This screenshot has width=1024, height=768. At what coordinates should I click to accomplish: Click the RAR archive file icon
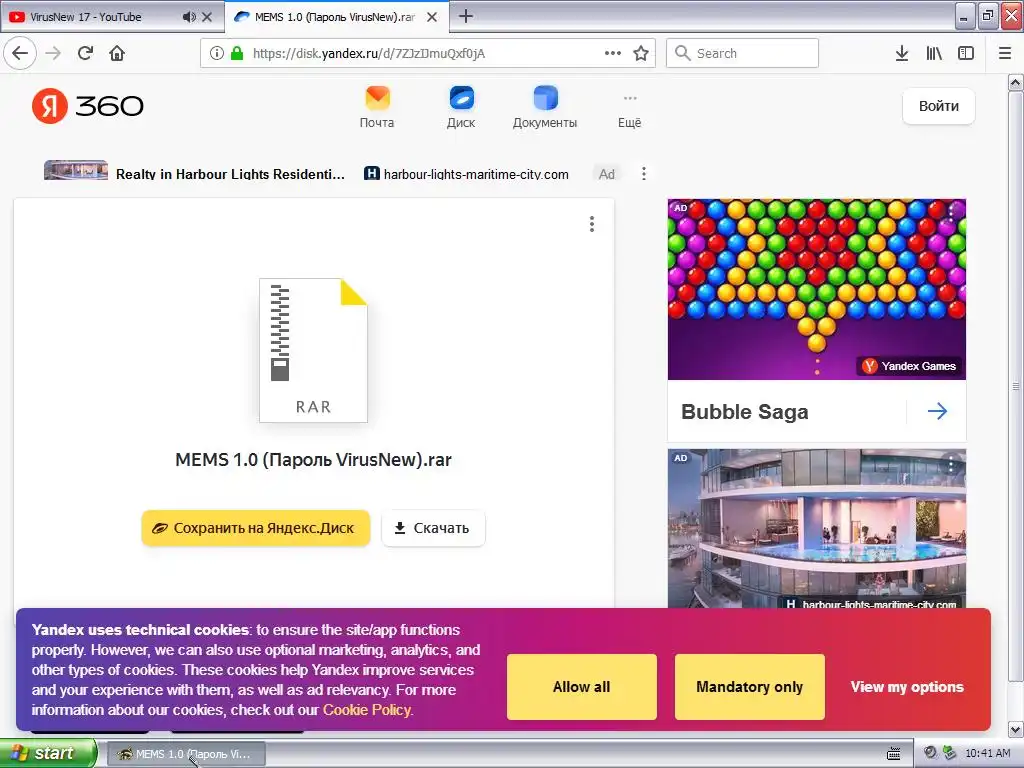pyautogui.click(x=313, y=350)
